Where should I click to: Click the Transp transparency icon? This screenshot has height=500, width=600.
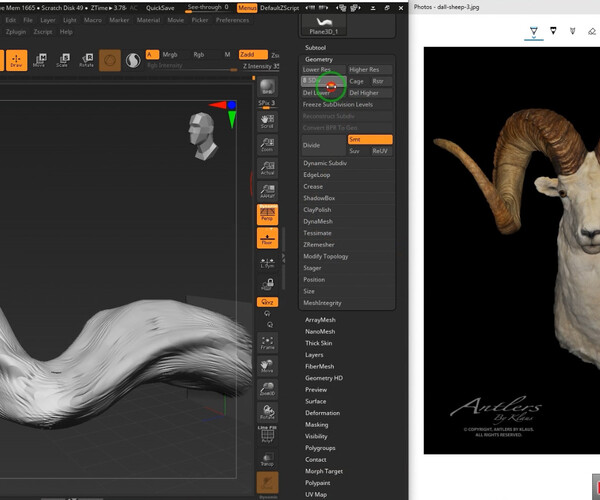[x=267, y=459]
